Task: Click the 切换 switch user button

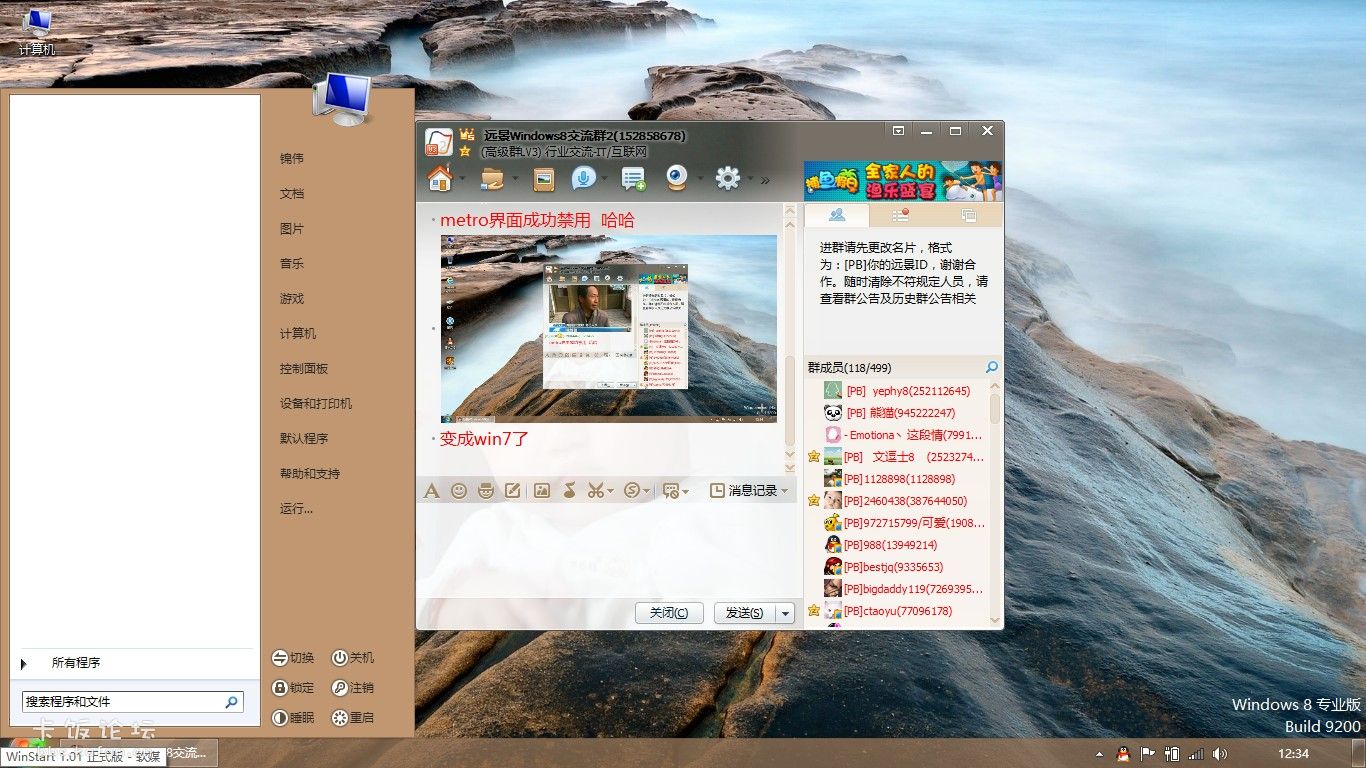Action: click(293, 658)
